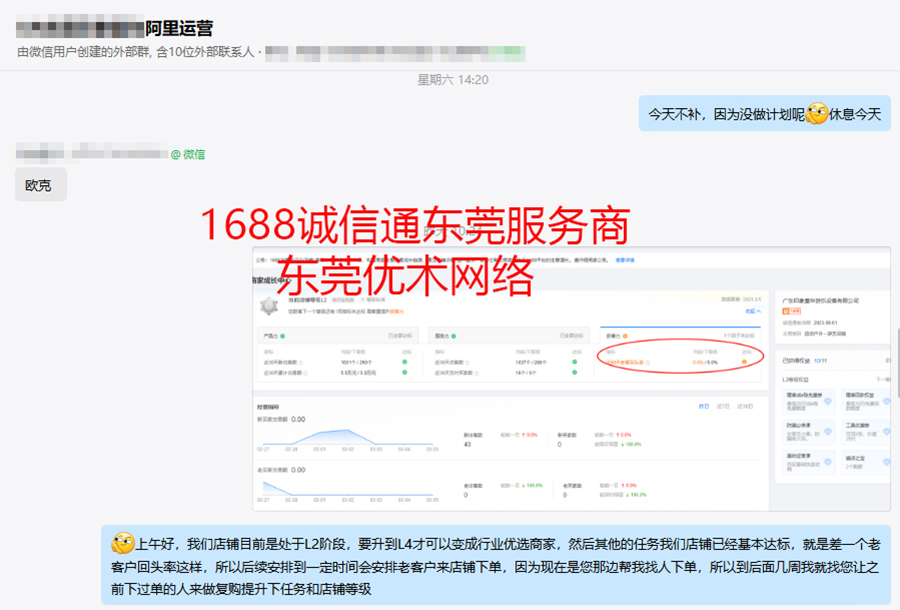Click the 今天不补 outgoing message bubble

tap(764, 114)
